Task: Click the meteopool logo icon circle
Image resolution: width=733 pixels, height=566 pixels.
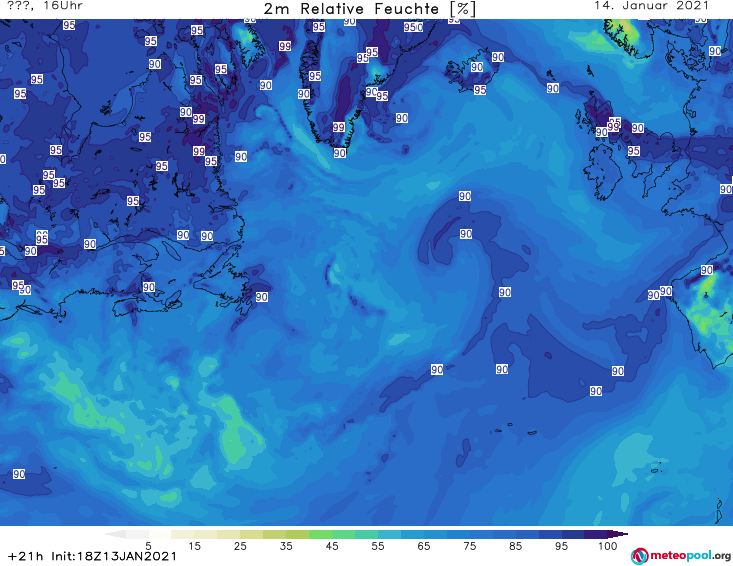Action: (639, 556)
